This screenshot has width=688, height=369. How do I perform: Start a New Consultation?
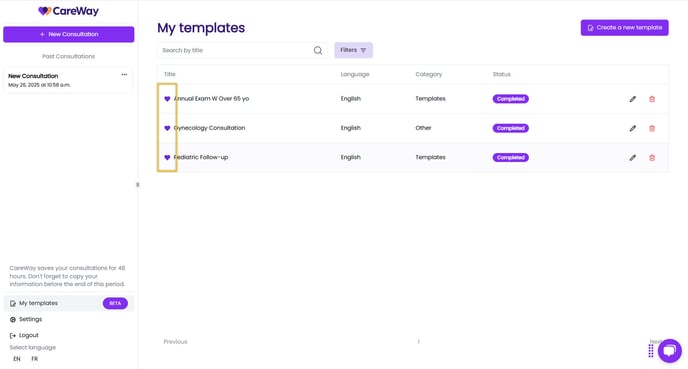coord(68,34)
